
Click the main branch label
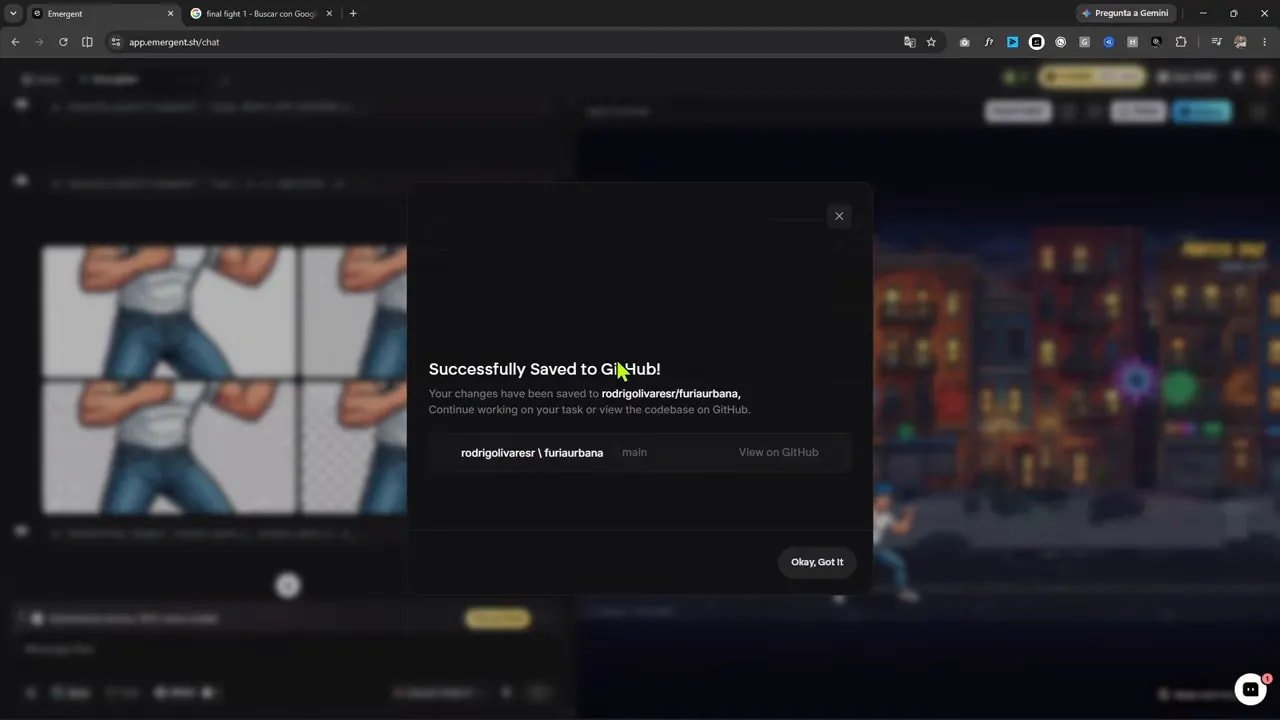(634, 452)
